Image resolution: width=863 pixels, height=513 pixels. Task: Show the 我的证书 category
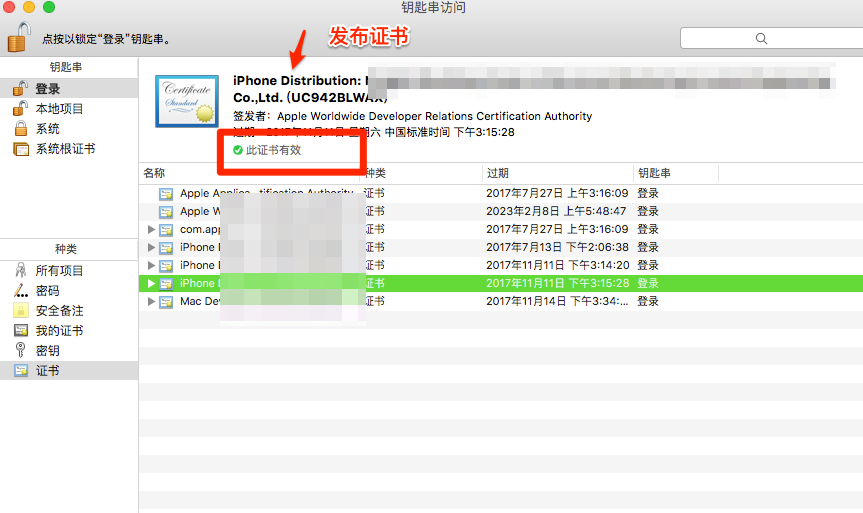coord(69,330)
